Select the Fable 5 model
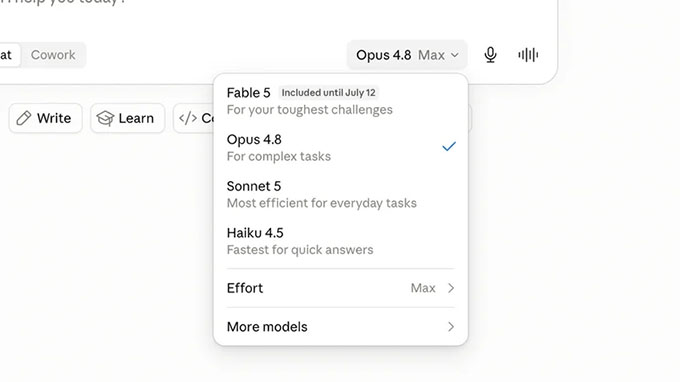Screen dimensions: 680x382 [x=341, y=101]
